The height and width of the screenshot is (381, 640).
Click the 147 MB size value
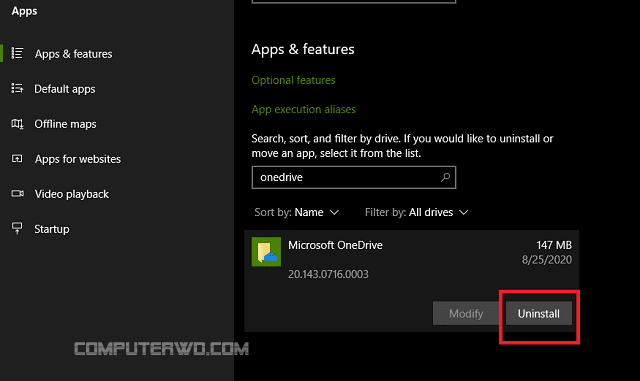point(554,245)
